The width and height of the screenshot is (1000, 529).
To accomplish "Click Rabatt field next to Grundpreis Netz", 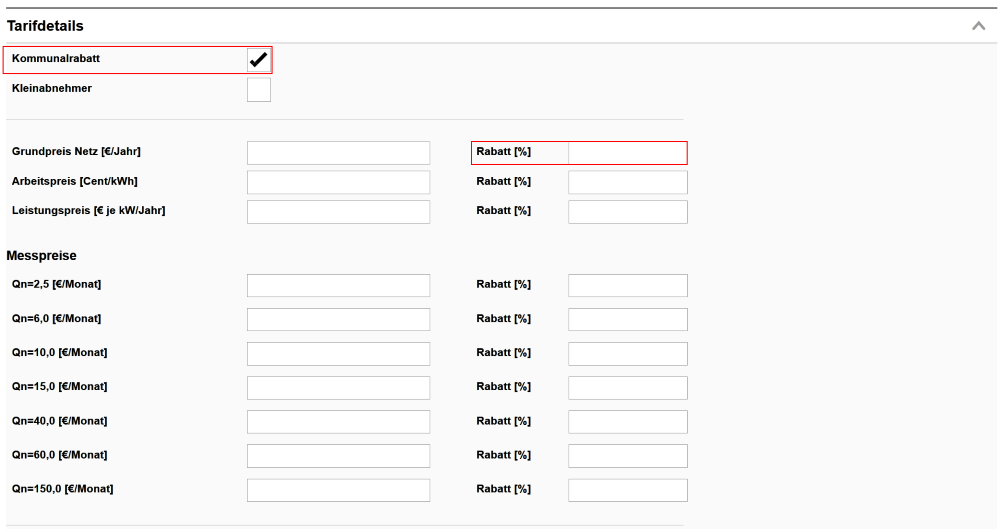I will point(627,152).
